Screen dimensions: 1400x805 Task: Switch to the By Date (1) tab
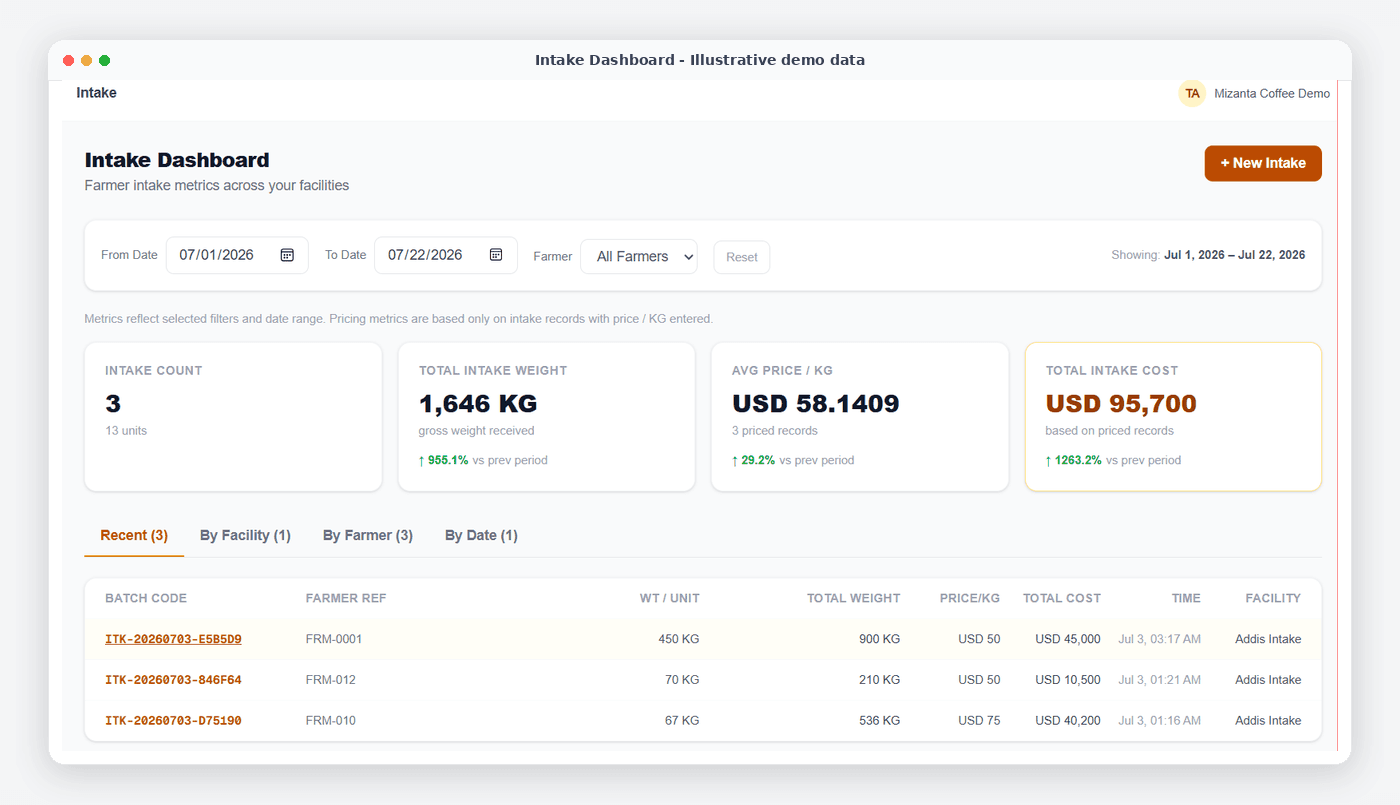tap(481, 535)
